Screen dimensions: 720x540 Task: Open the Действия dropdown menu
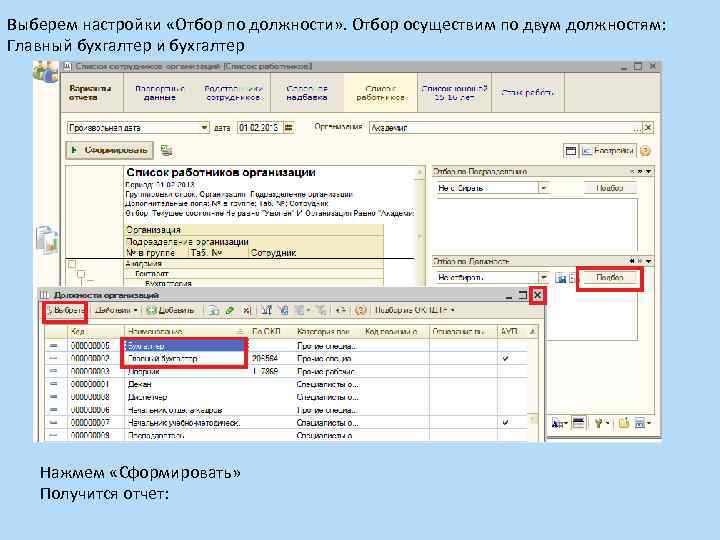[116, 310]
